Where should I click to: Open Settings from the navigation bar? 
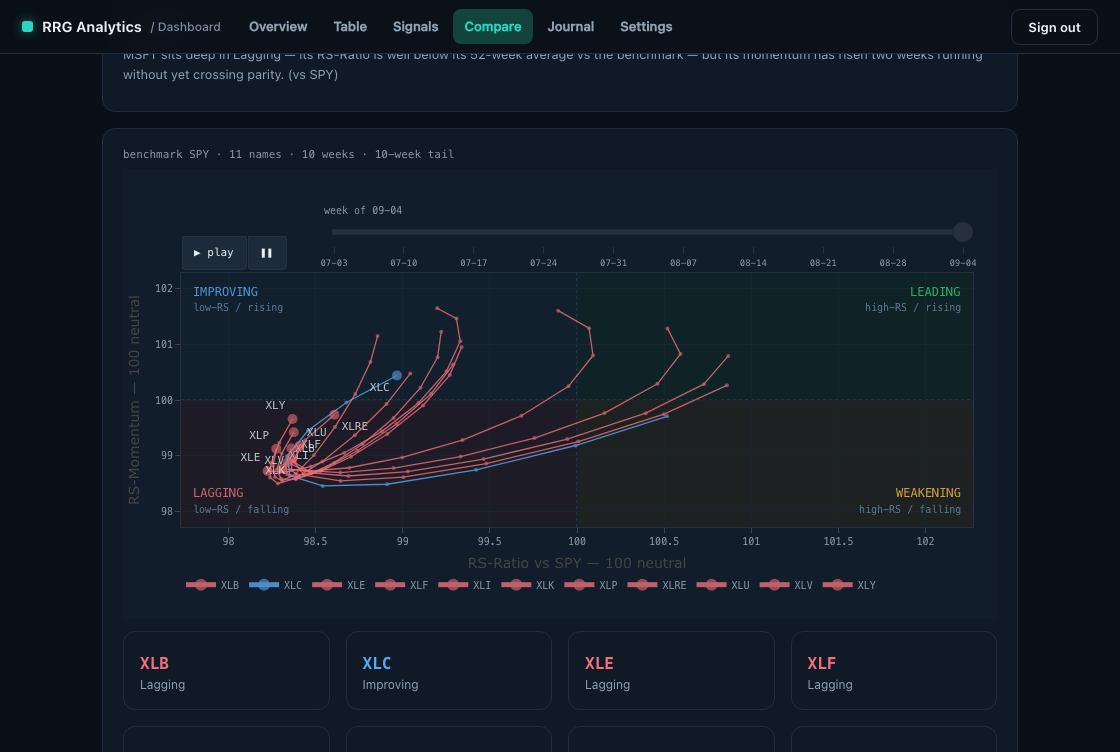click(x=646, y=26)
